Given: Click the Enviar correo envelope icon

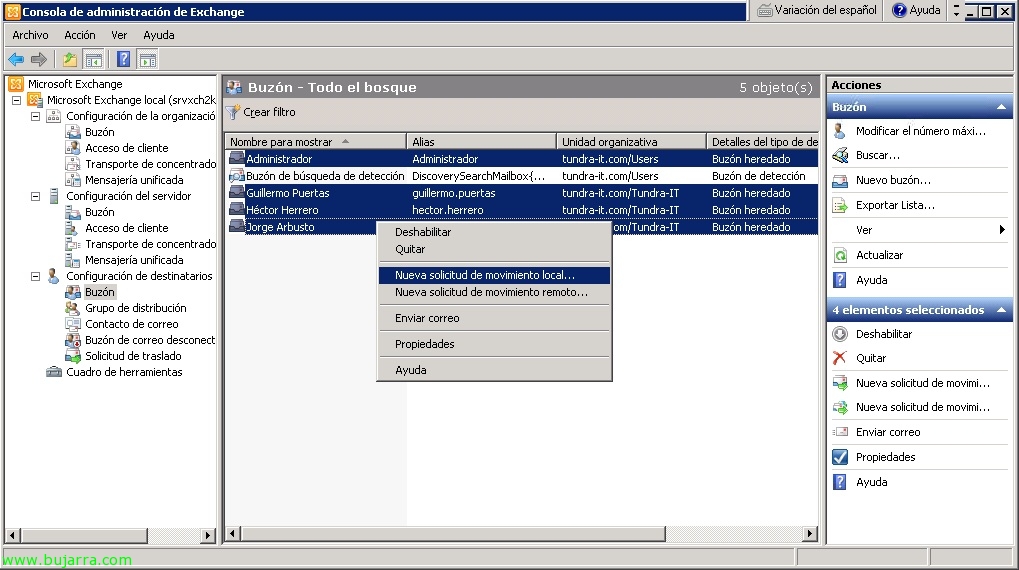Looking at the screenshot, I should (840, 432).
